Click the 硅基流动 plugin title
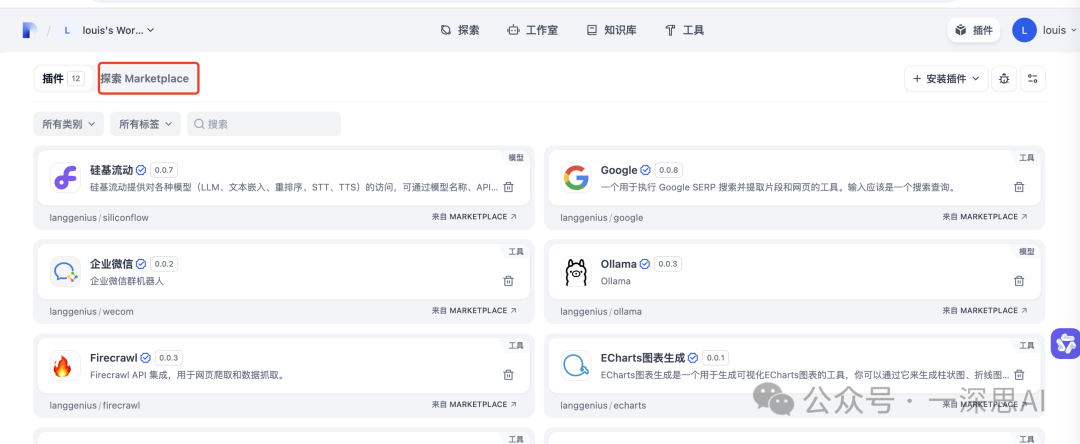 pyautogui.click(x=112, y=170)
